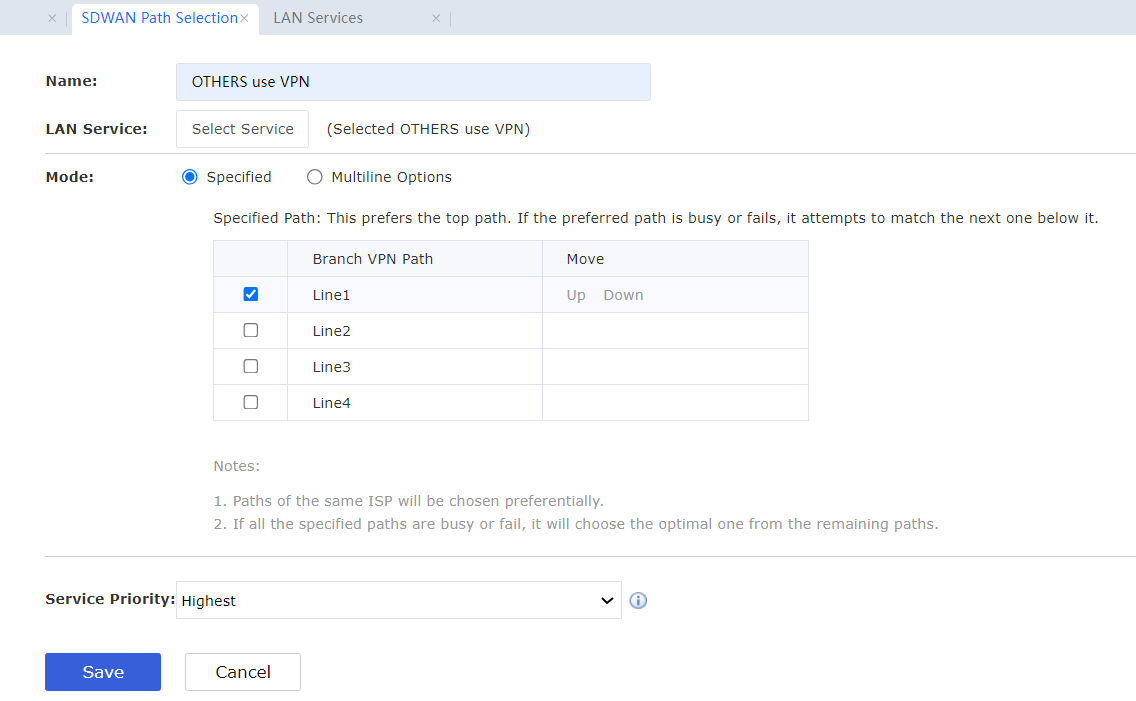Check the Line3 path checkbox
Image resolution: width=1136 pixels, height=701 pixels.
251,367
